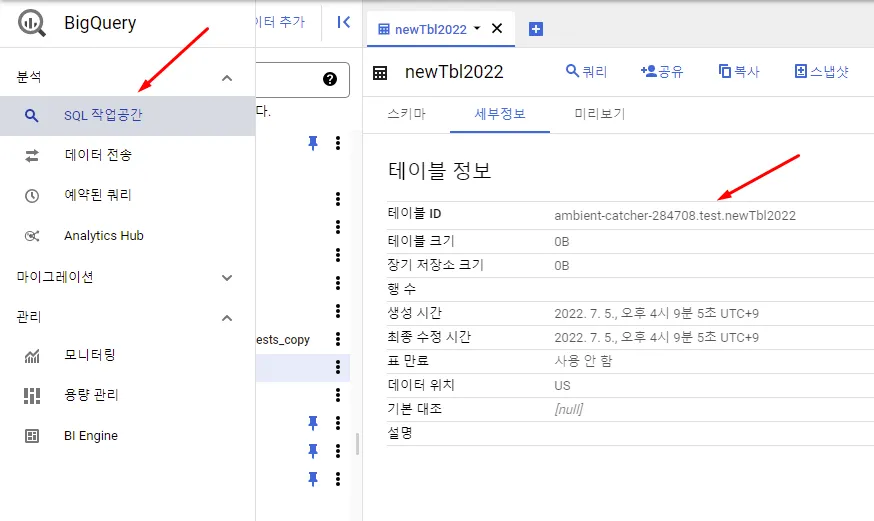Screen dimensions: 874x521
Task: Click the 모니터링 chart icon
Action: coord(32,356)
